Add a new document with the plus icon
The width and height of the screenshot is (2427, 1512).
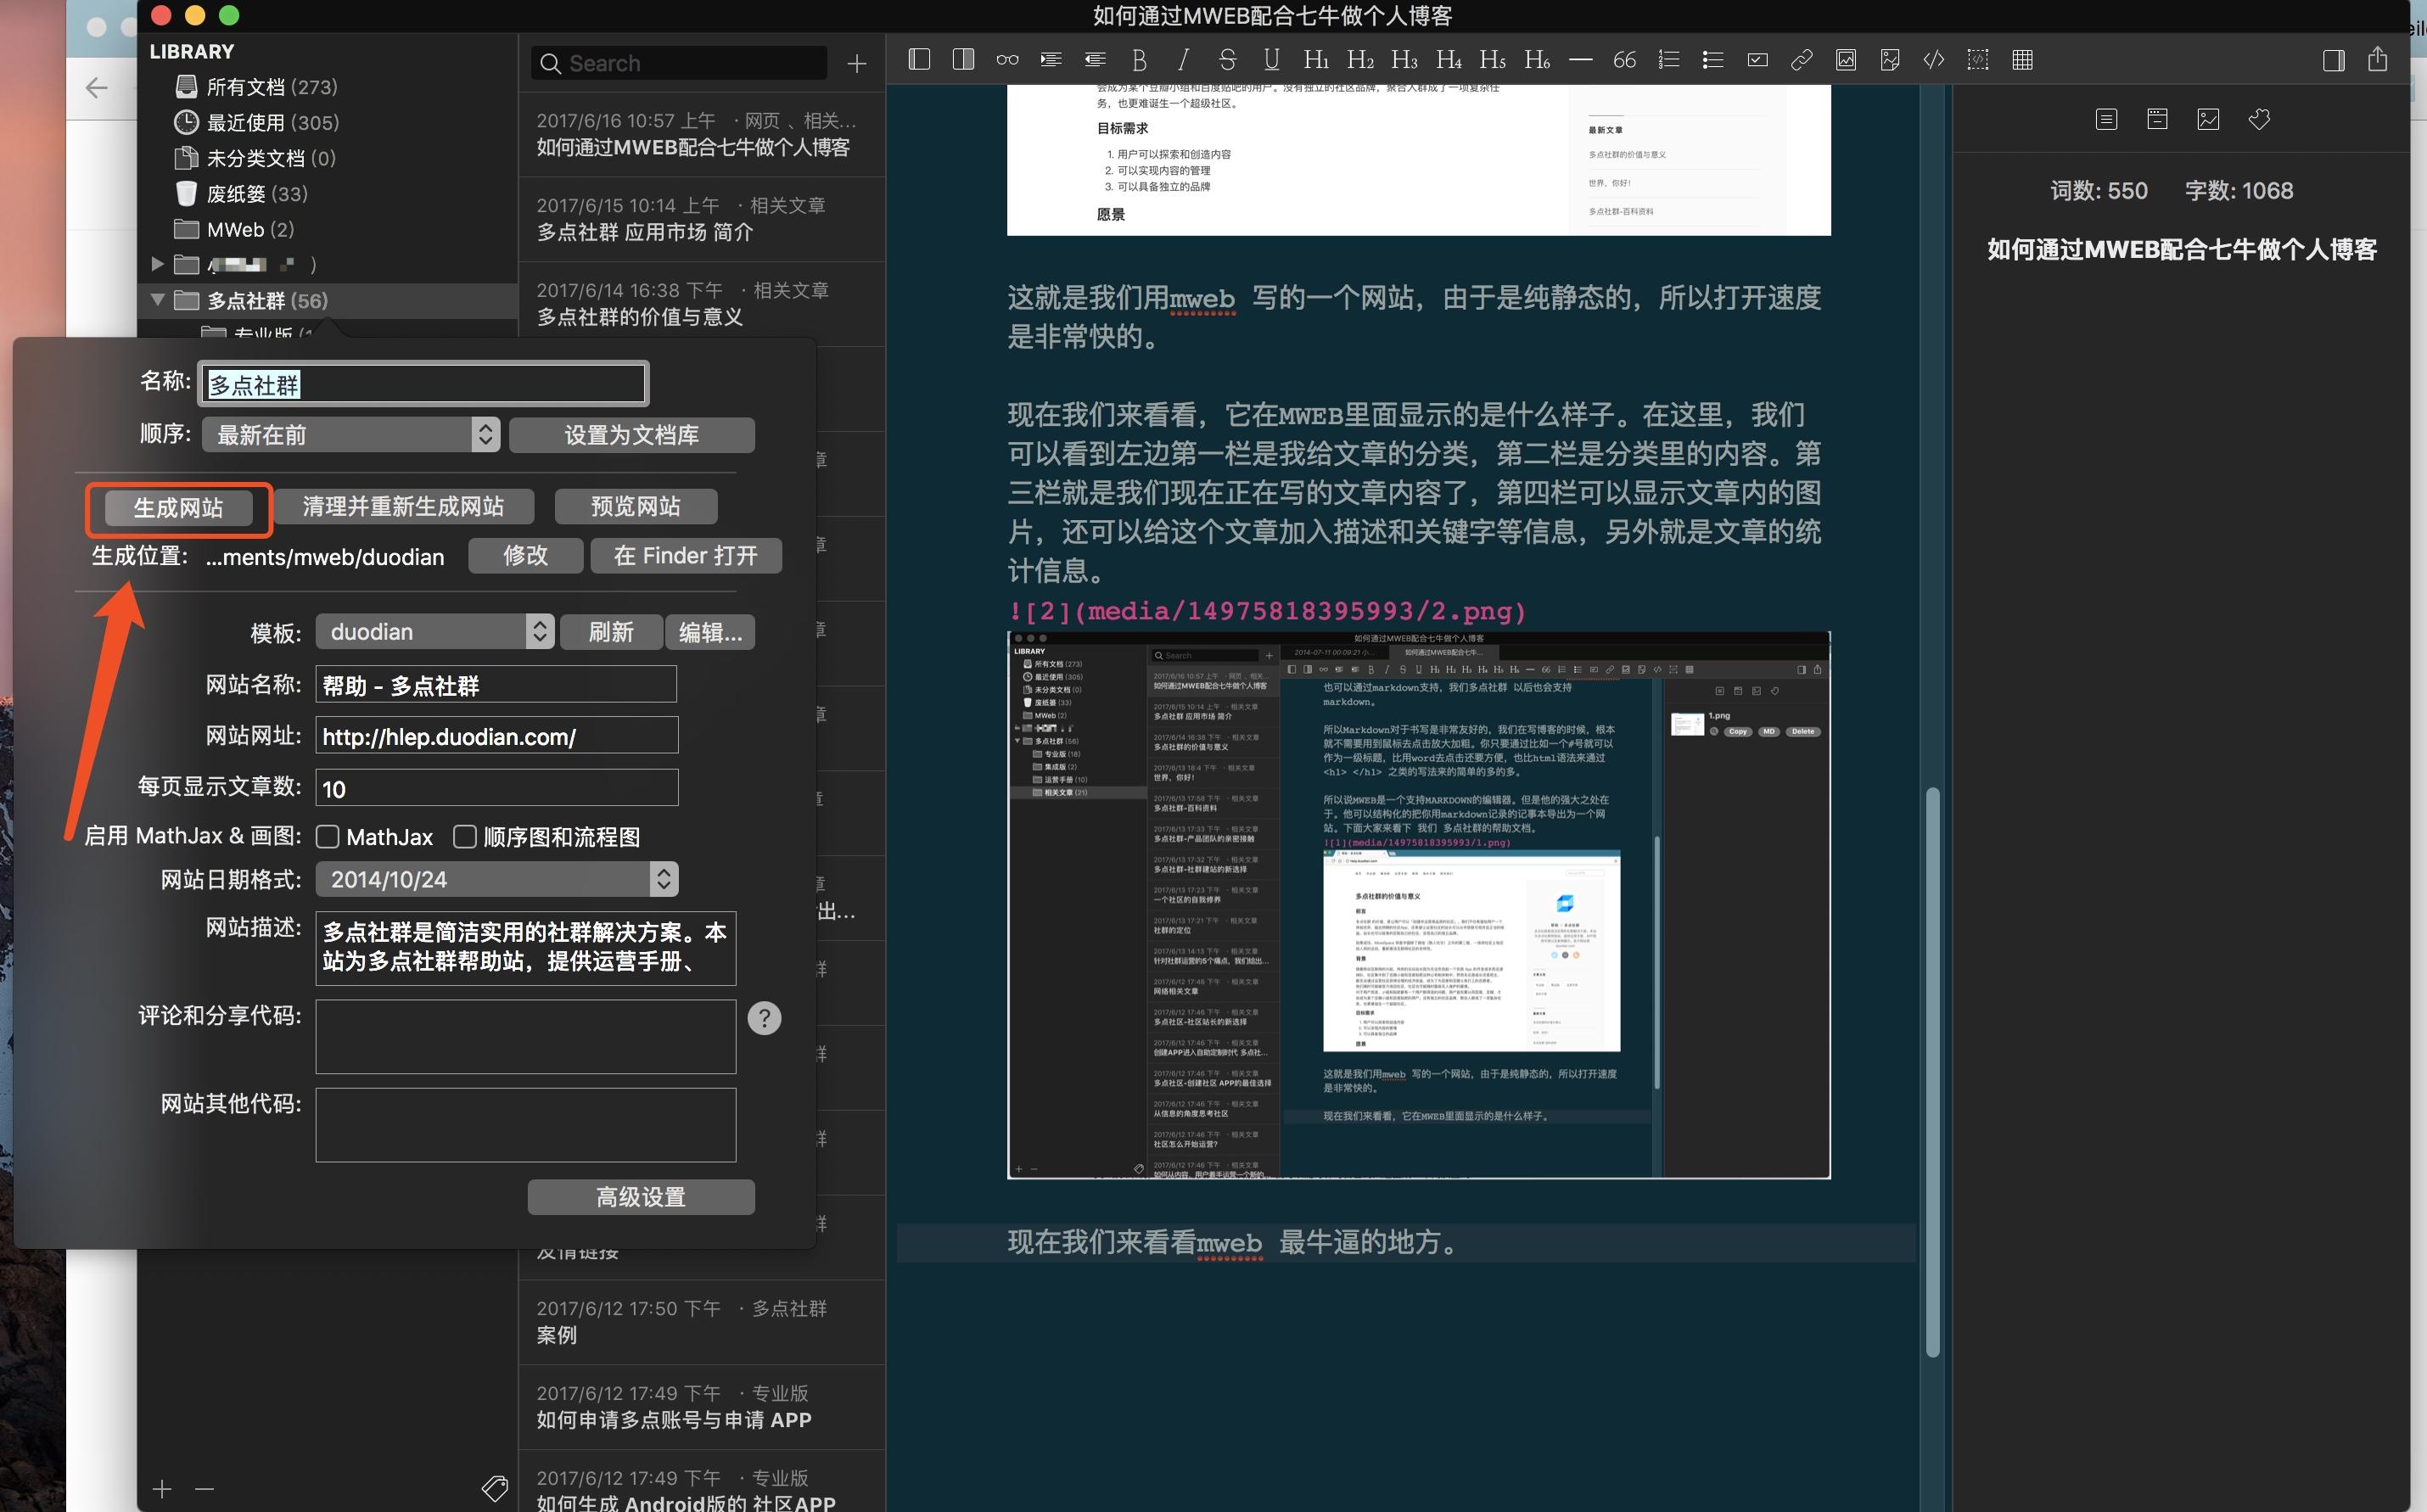(x=856, y=64)
